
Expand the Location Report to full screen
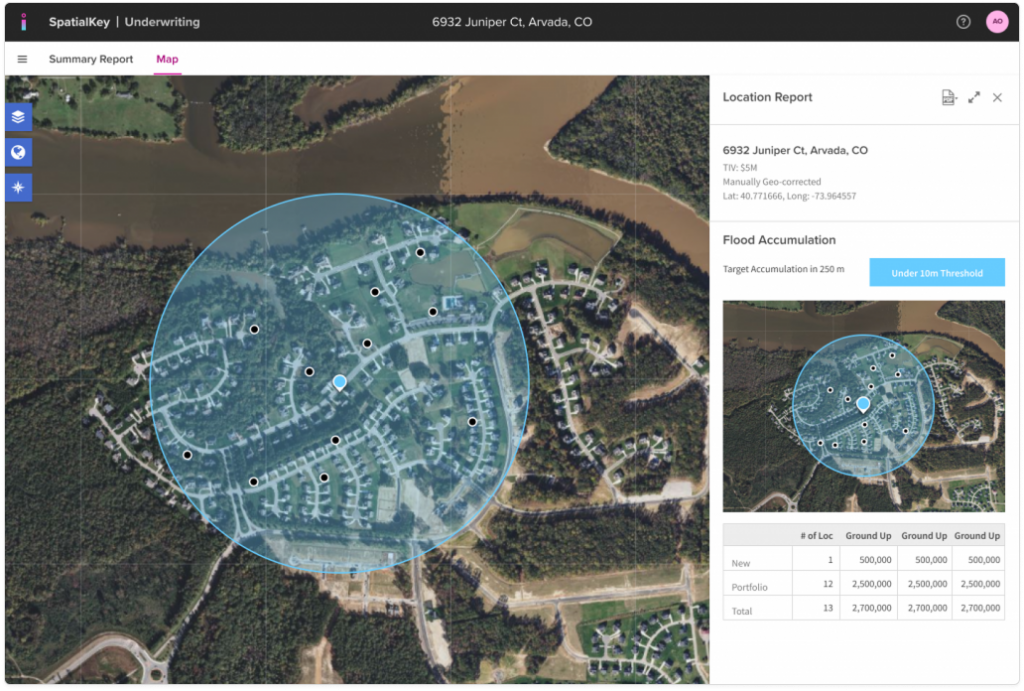click(x=974, y=97)
